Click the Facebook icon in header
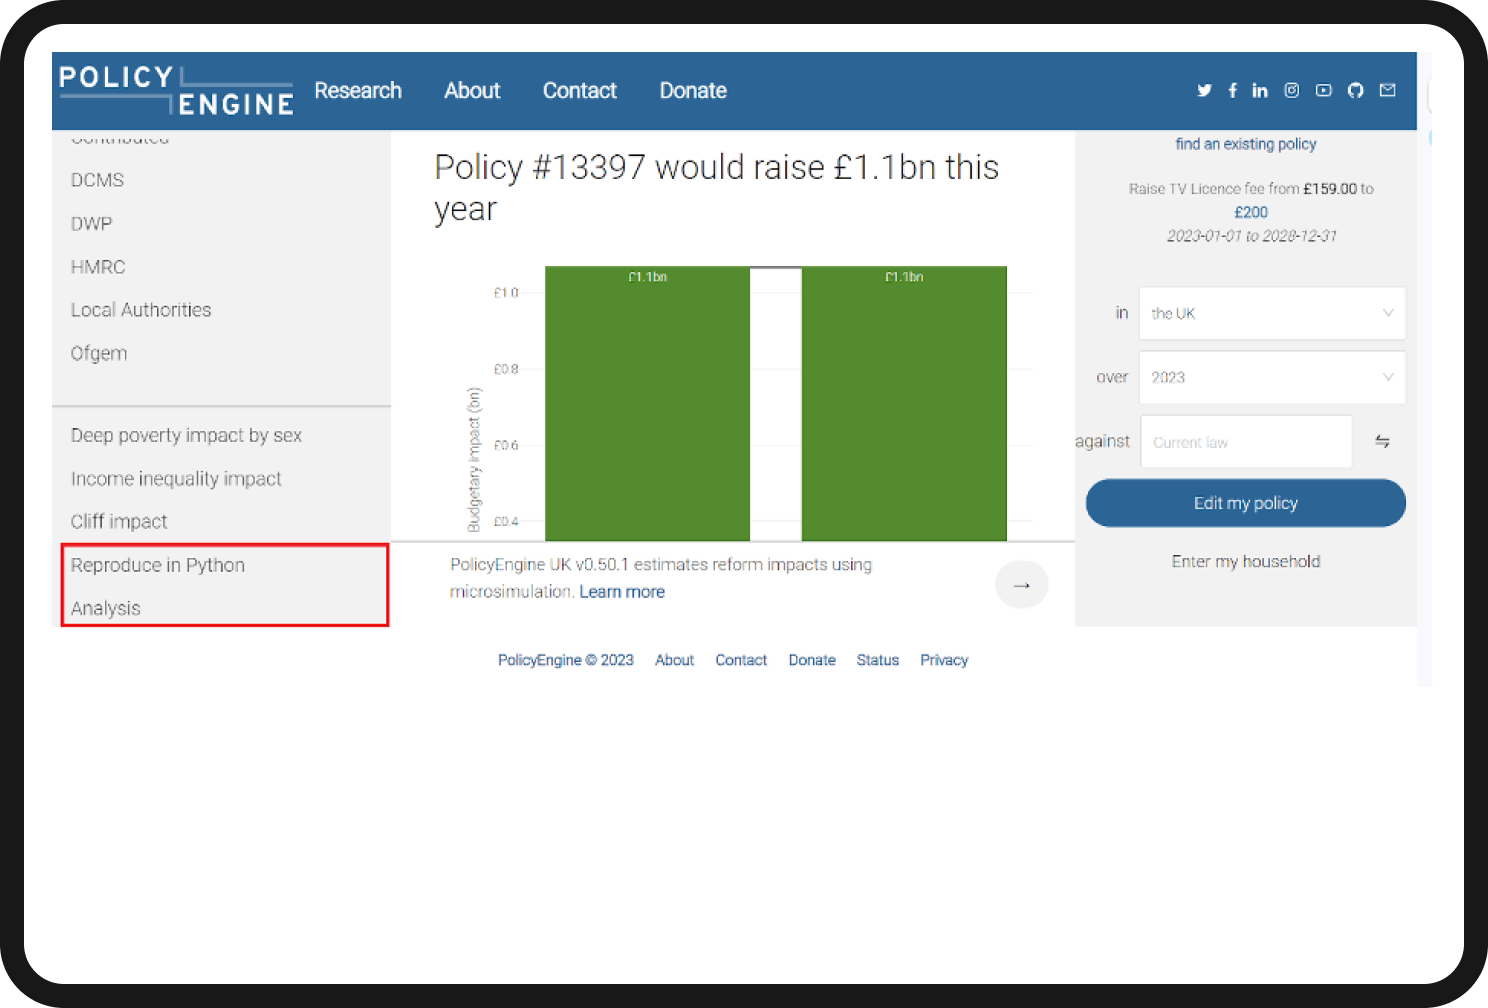The image size is (1488, 1008). click(1232, 90)
